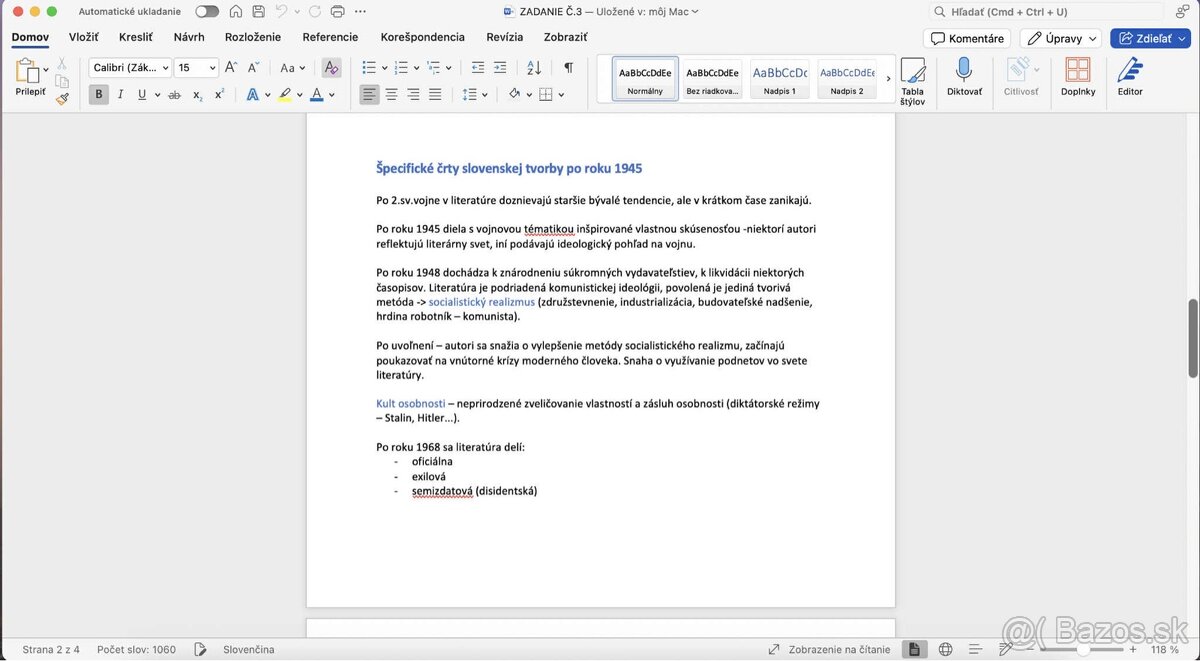The image size is (1200, 661).
Task: Expand the styles gallery arrow
Action: tap(888, 78)
